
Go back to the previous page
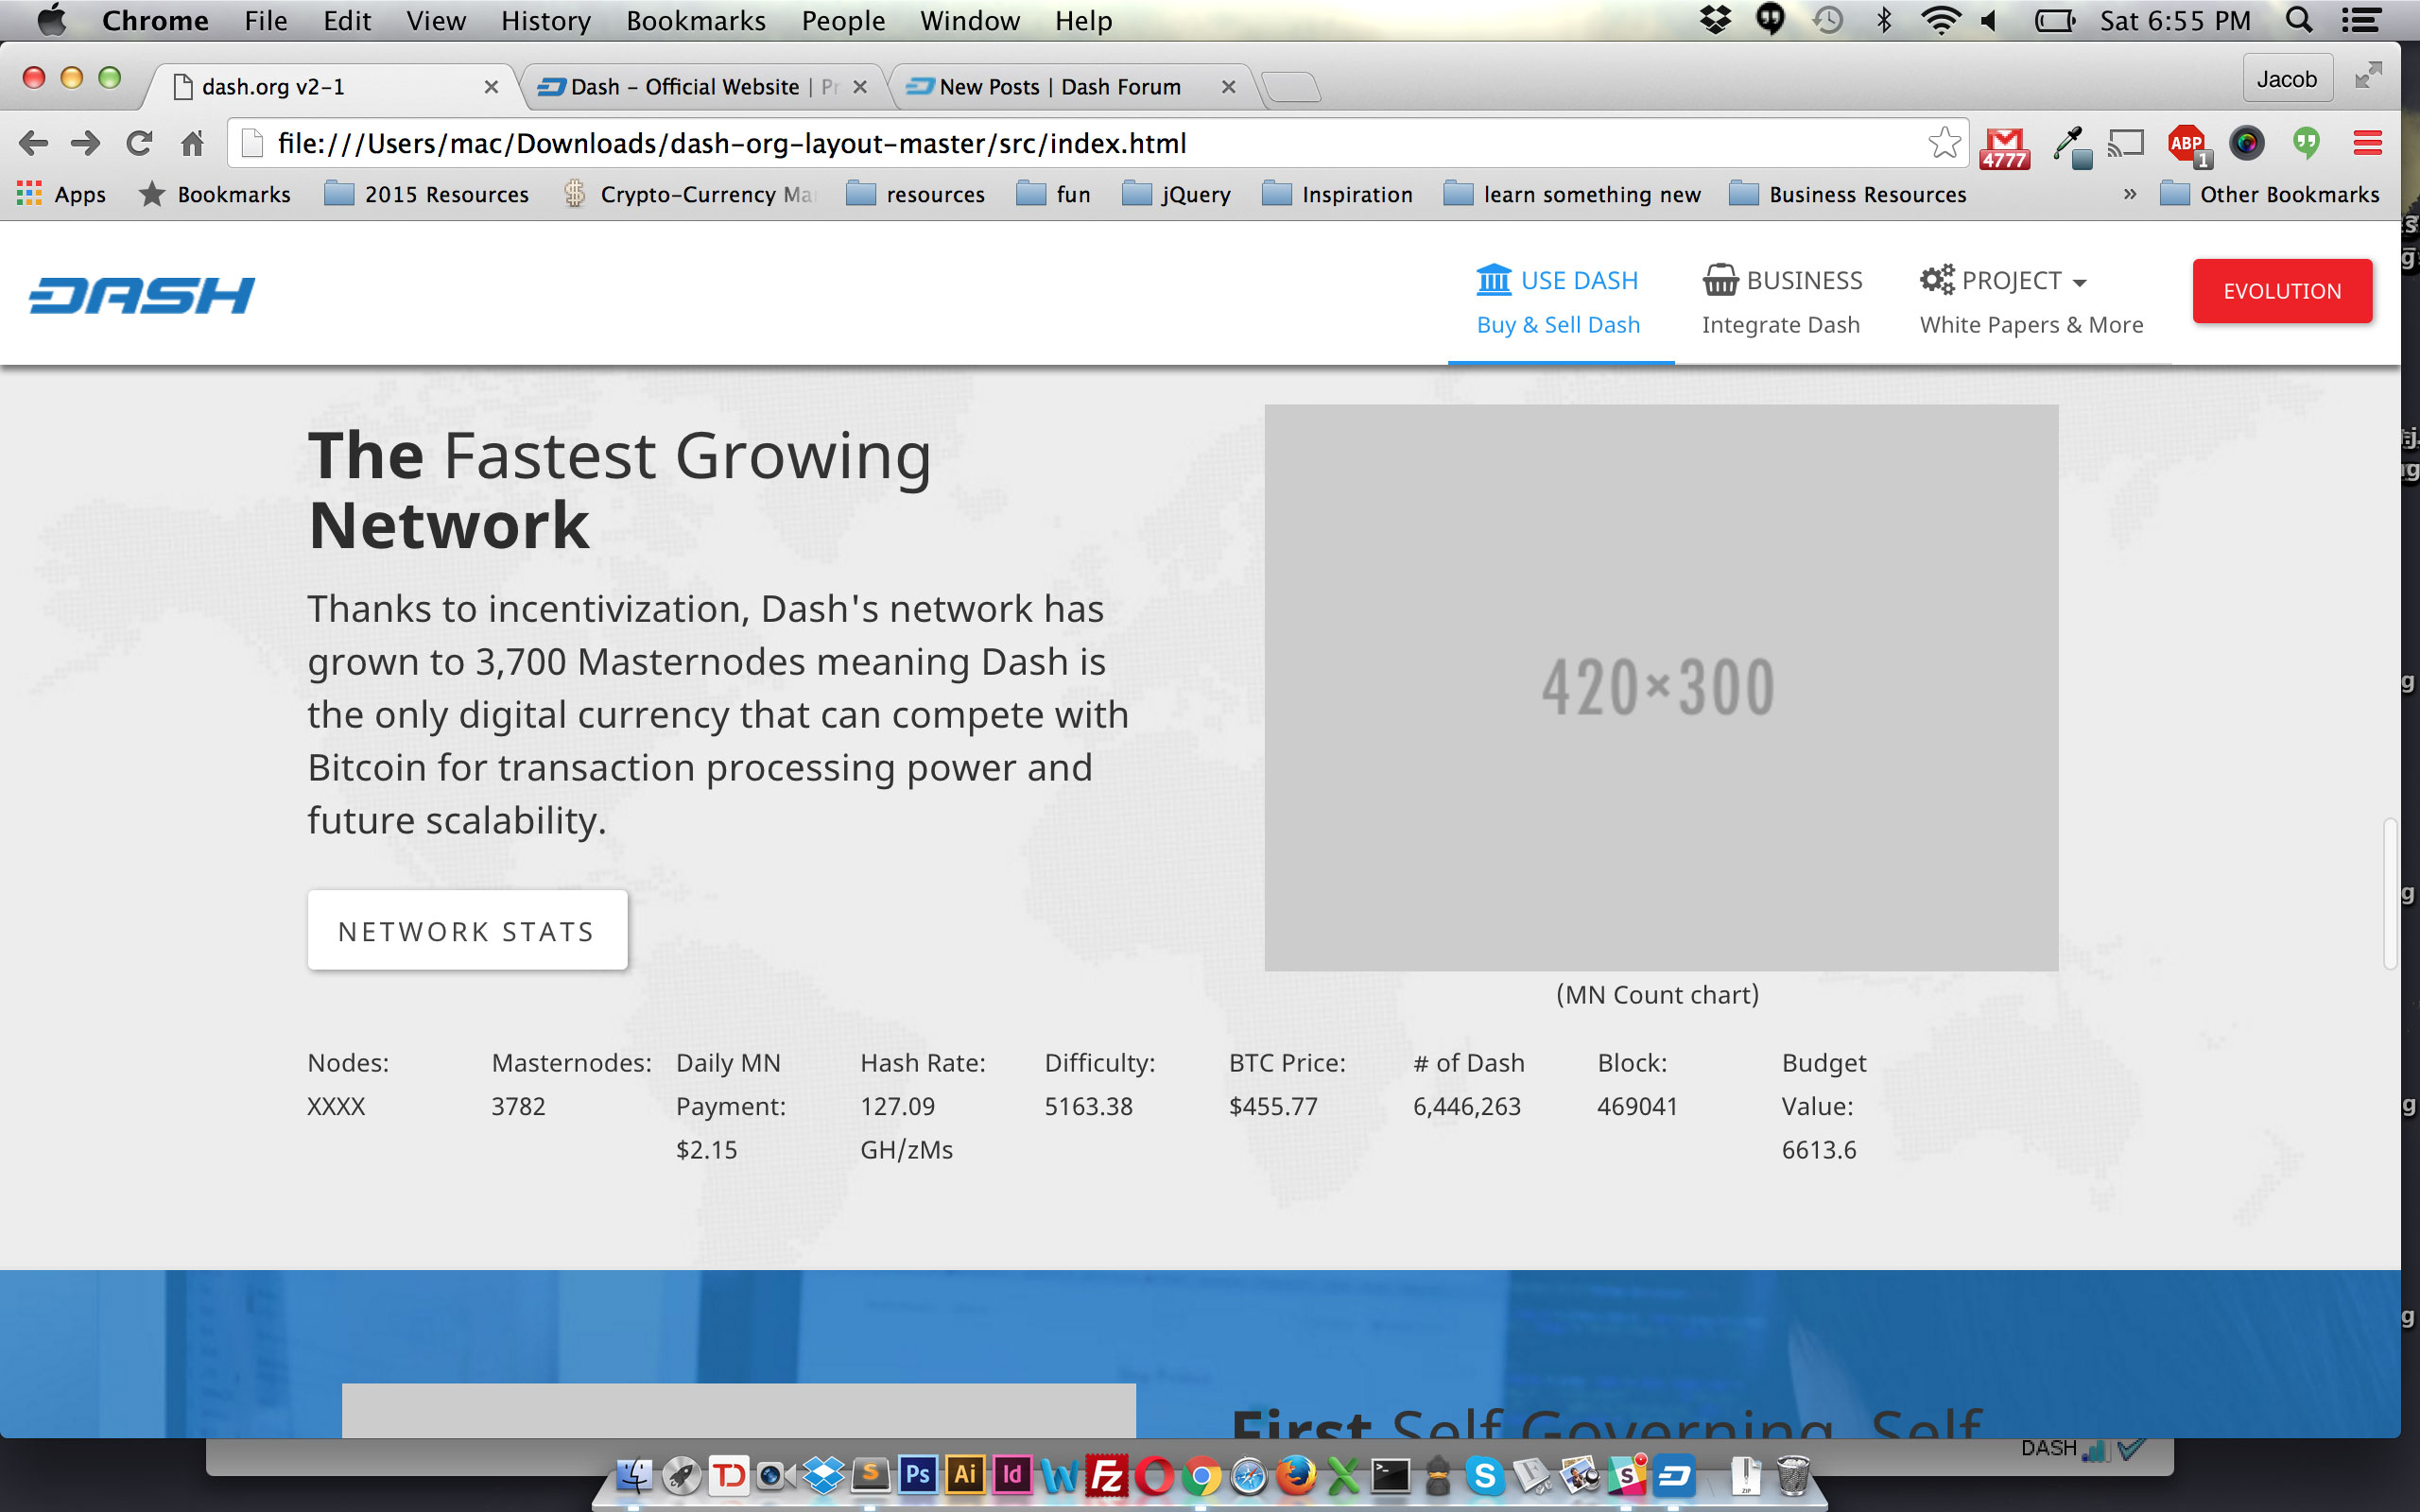[33, 143]
